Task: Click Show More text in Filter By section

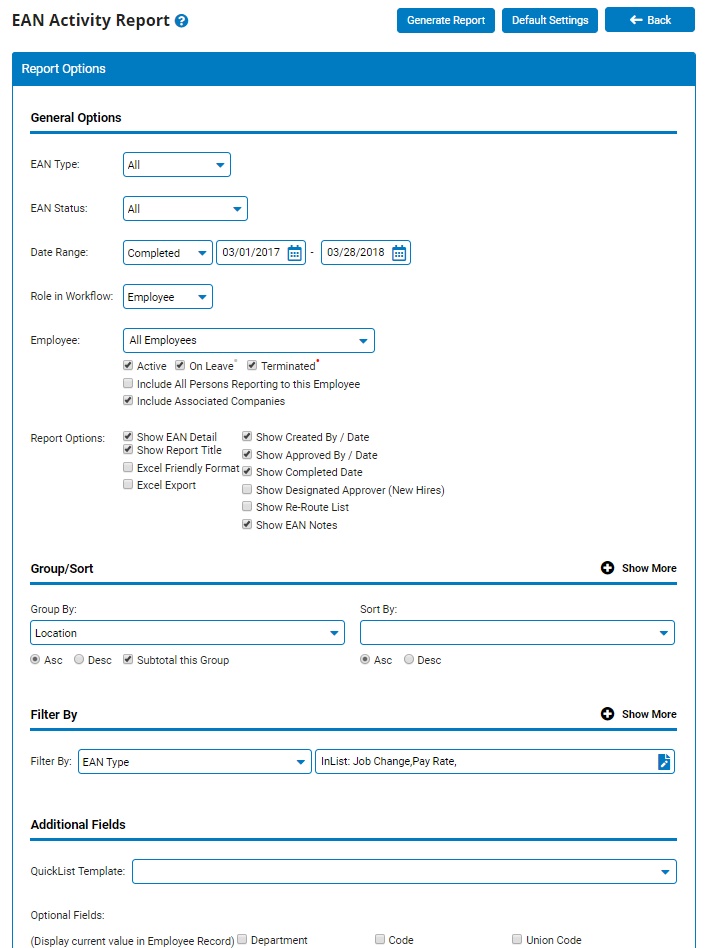Action: pyautogui.click(x=649, y=714)
